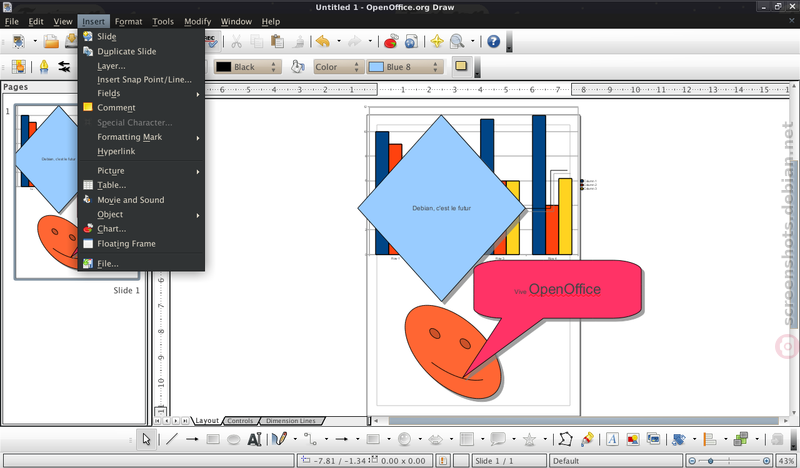The height and width of the screenshot is (468, 800).
Task: Expand the Picture submenu
Action: pyautogui.click(x=141, y=171)
